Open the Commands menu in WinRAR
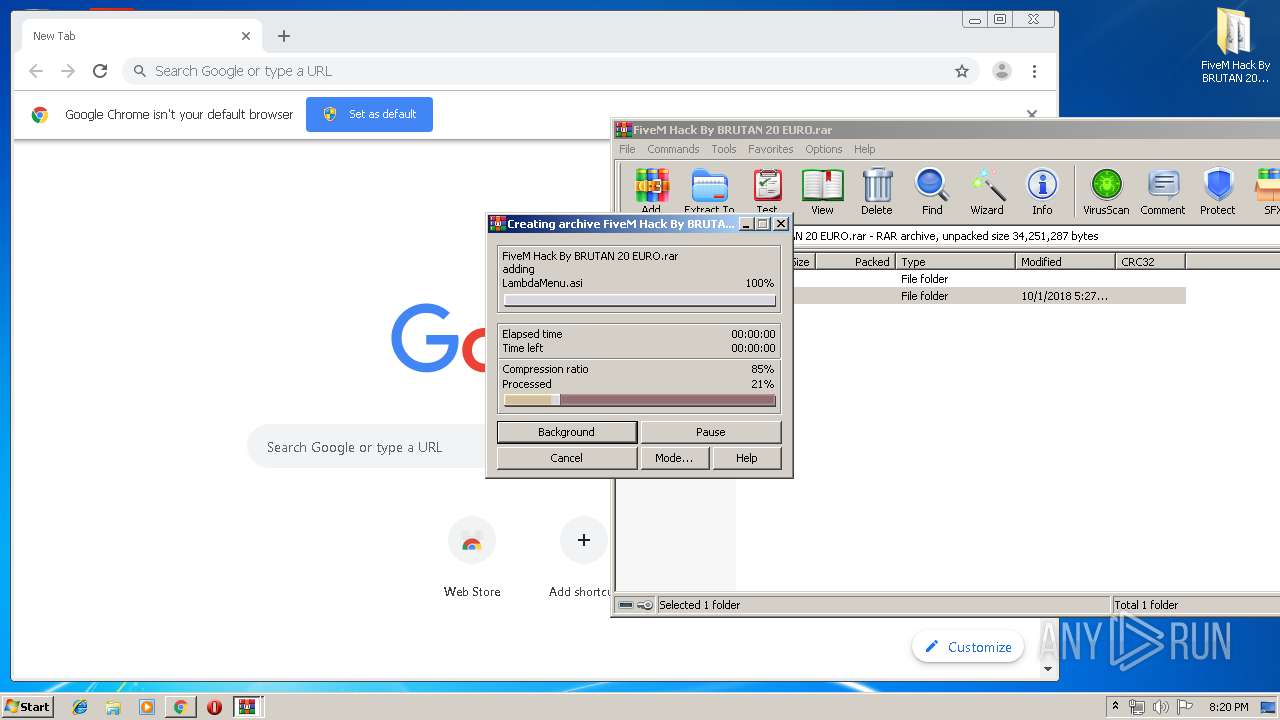The width and height of the screenshot is (1280, 720). [x=673, y=149]
